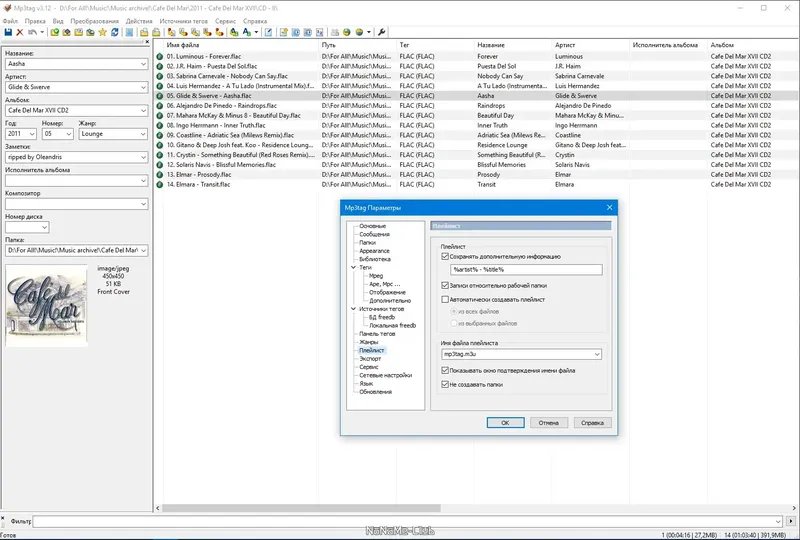Click the blue Refresh arrows icon
Image resolution: width=800 pixels, height=540 pixels.
[x=115, y=32]
